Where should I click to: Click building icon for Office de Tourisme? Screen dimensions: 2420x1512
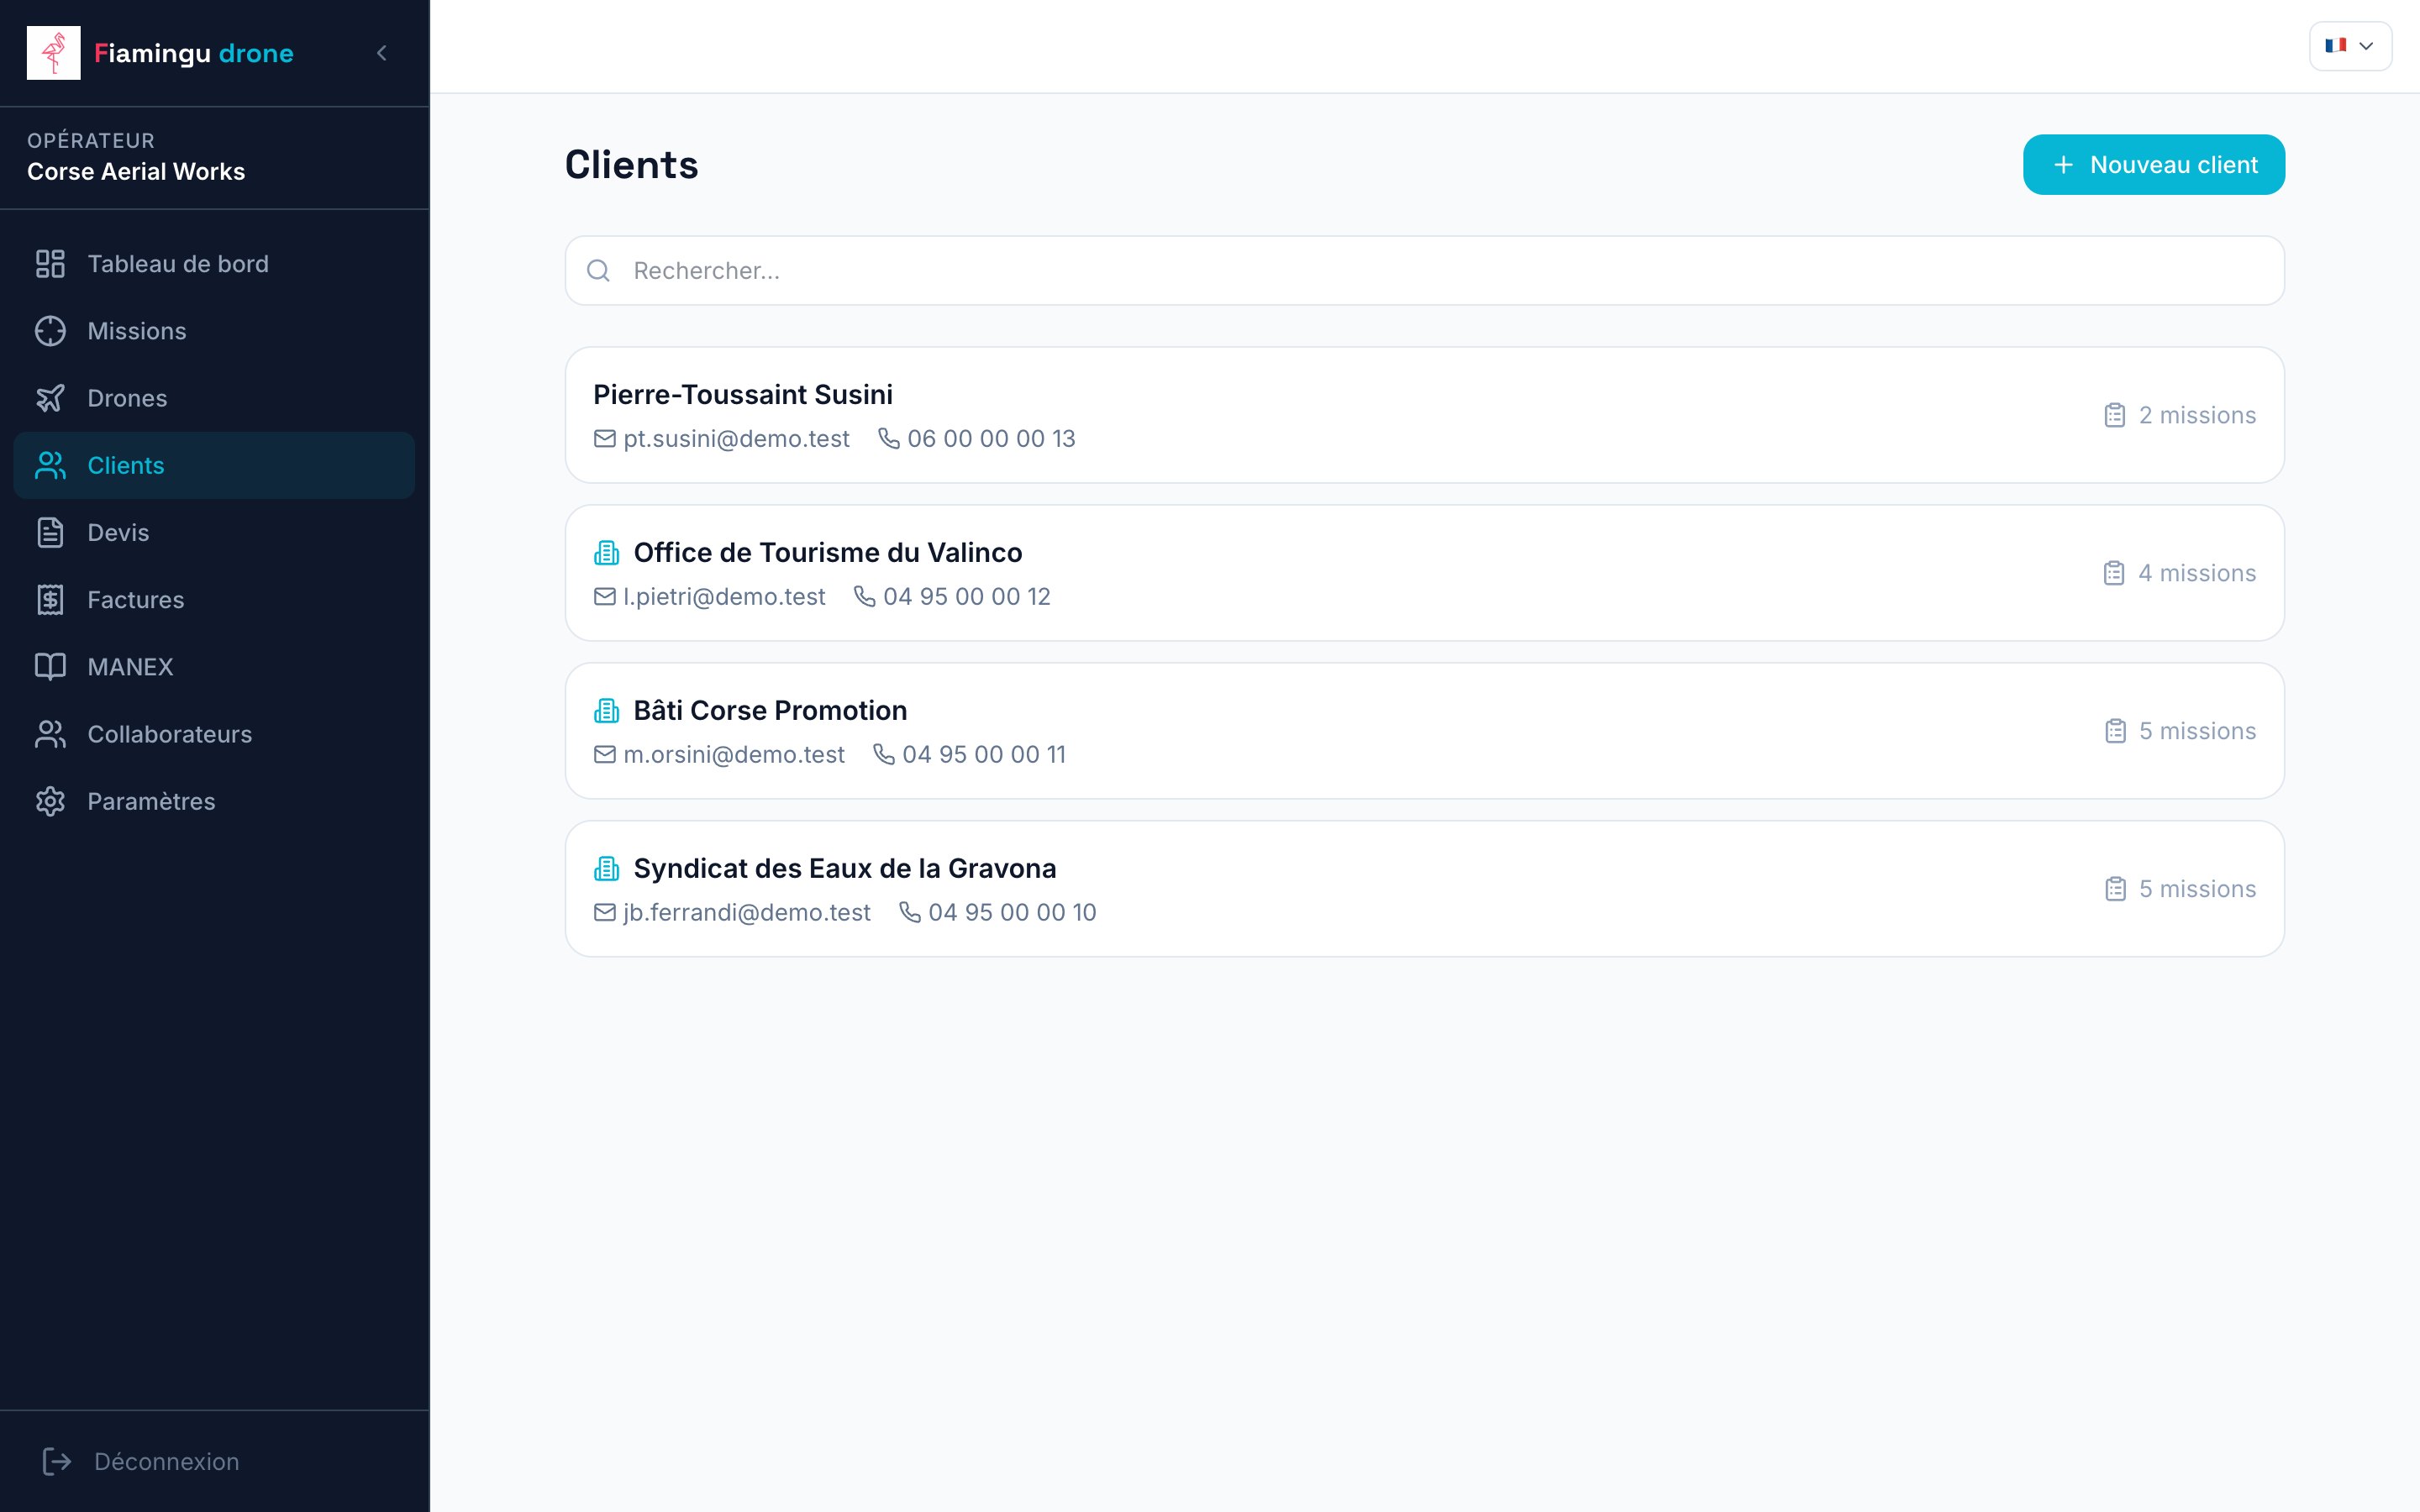pos(607,553)
